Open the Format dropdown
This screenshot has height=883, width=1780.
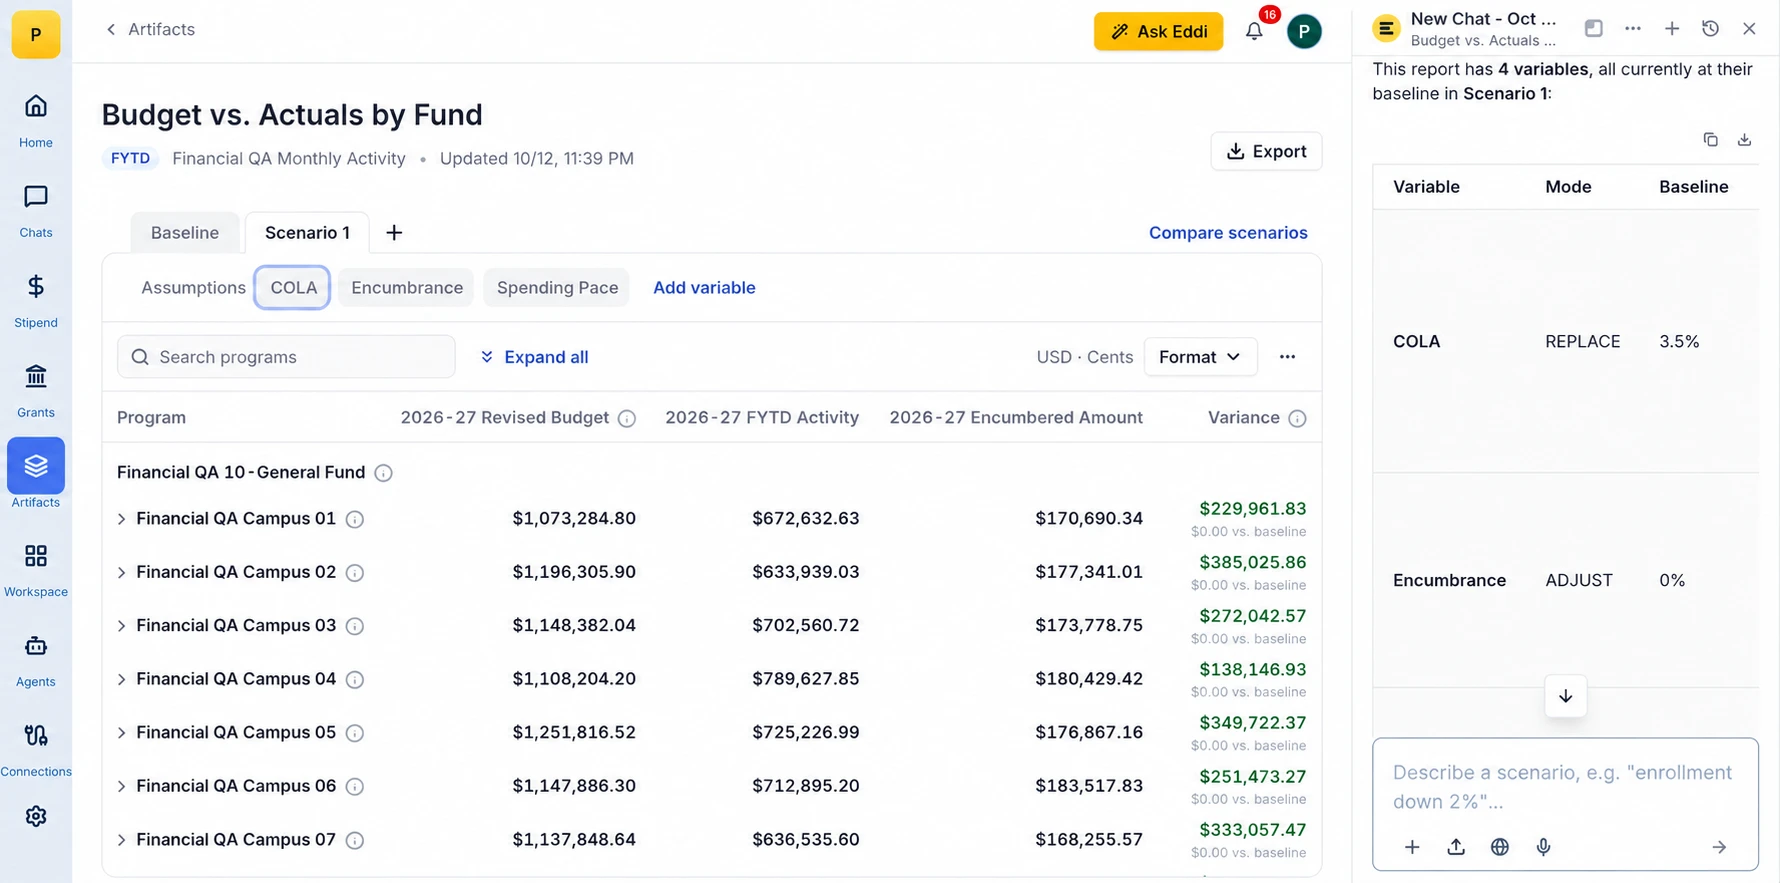point(1200,357)
